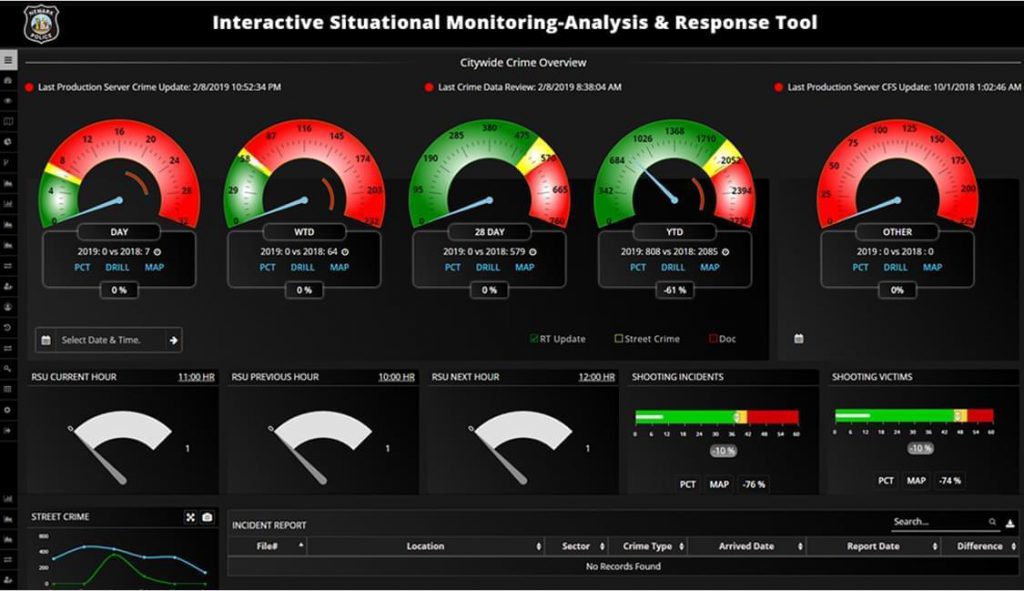Click the Incident Report search field
The image size is (1024, 591).
coord(938,522)
